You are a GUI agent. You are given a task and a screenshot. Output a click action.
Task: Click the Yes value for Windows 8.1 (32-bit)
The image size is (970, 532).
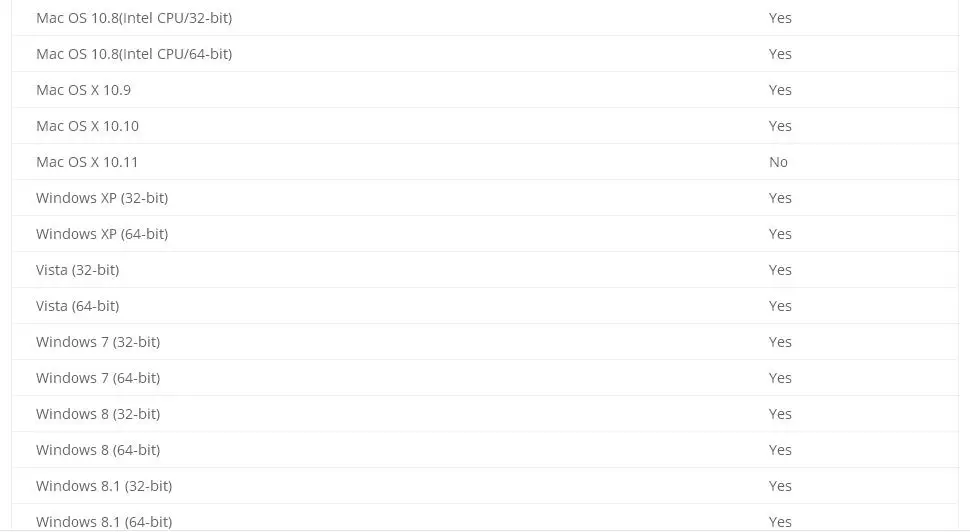[x=780, y=486]
